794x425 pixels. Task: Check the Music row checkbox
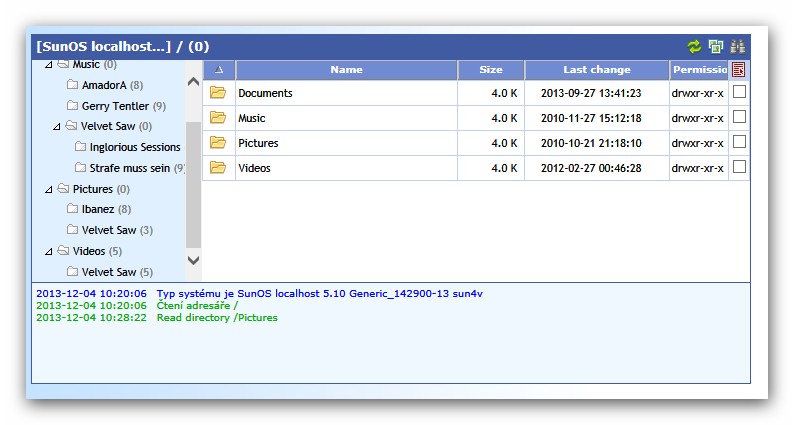point(739,117)
